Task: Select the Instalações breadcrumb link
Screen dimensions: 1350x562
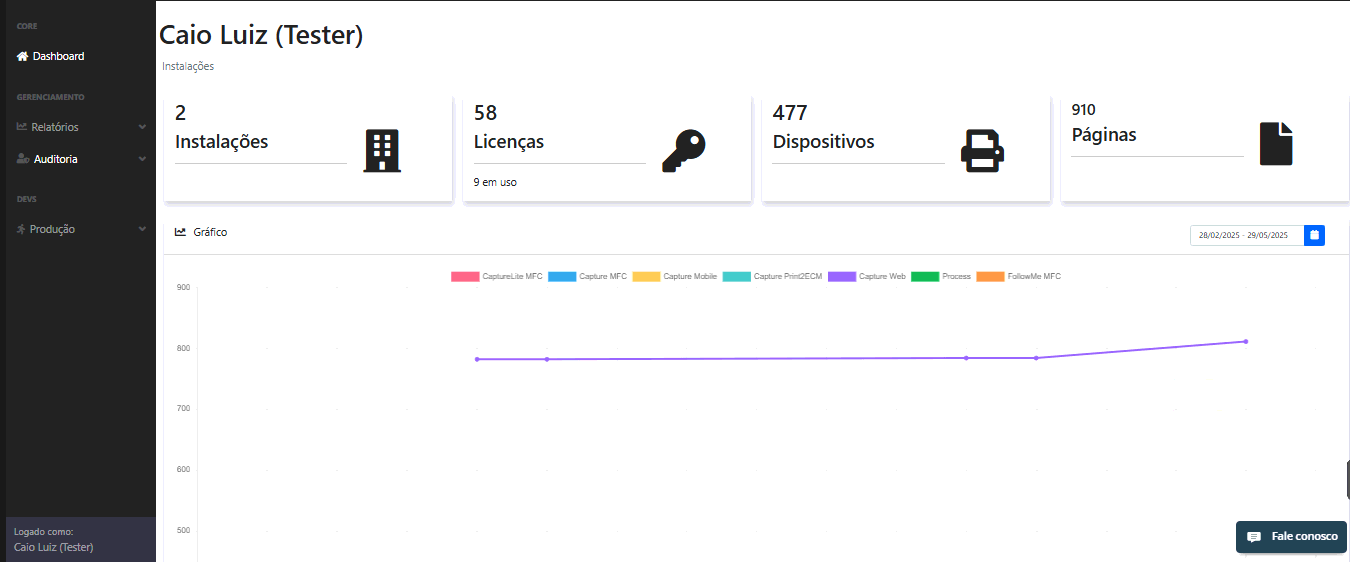Action: pyautogui.click(x=188, y=67)
